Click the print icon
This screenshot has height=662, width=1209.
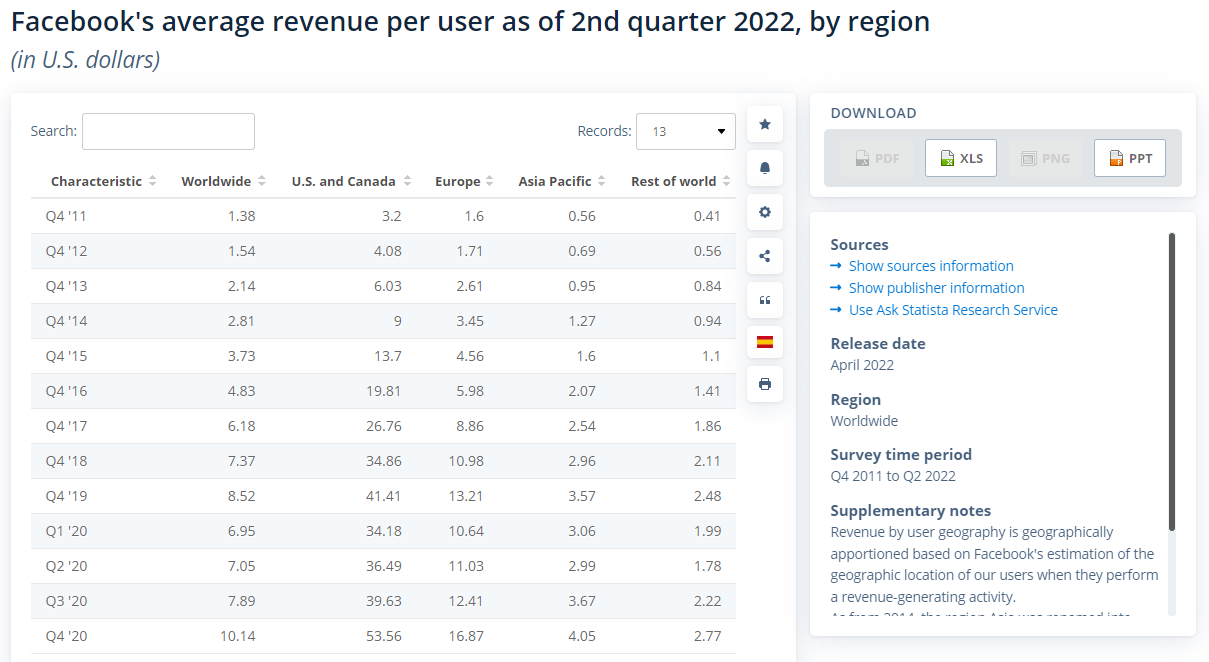(765, 384)
